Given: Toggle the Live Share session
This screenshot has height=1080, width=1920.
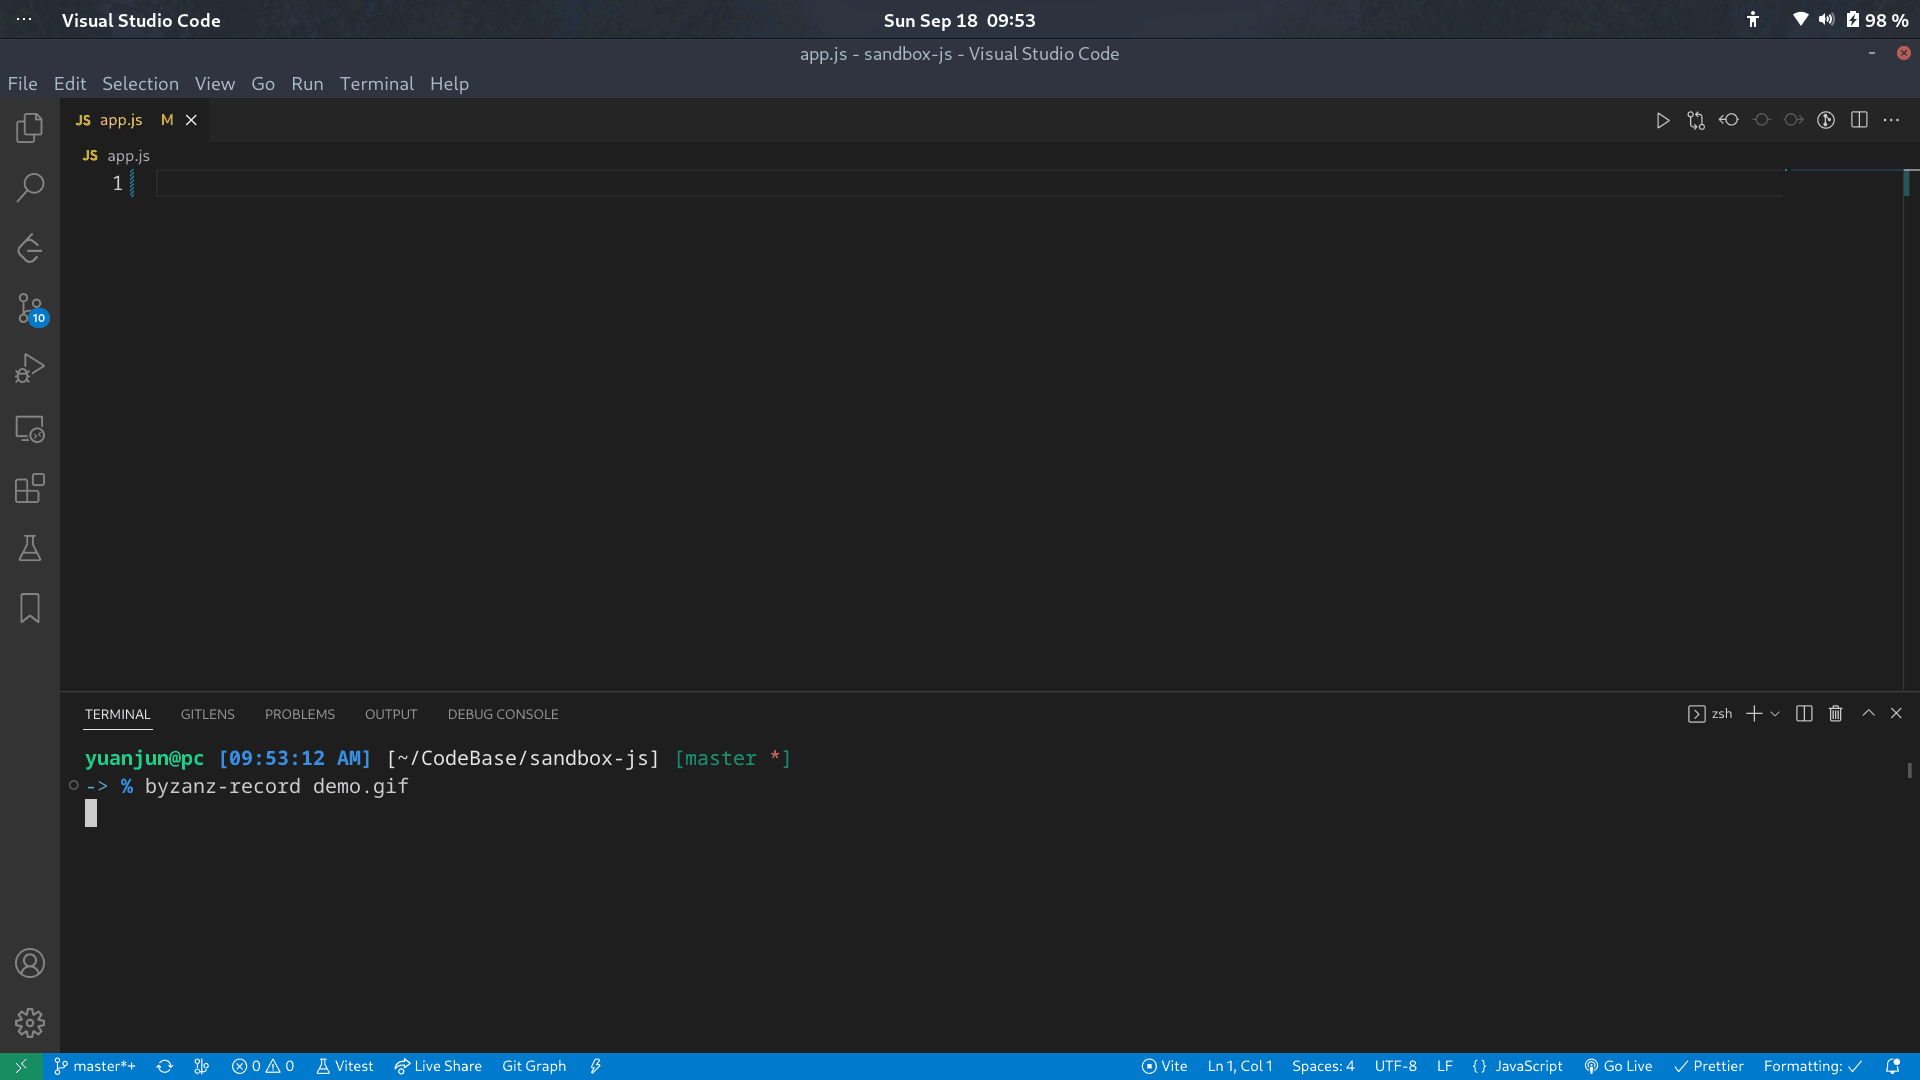Looking at the screenshot, I should pos(438,1065).
